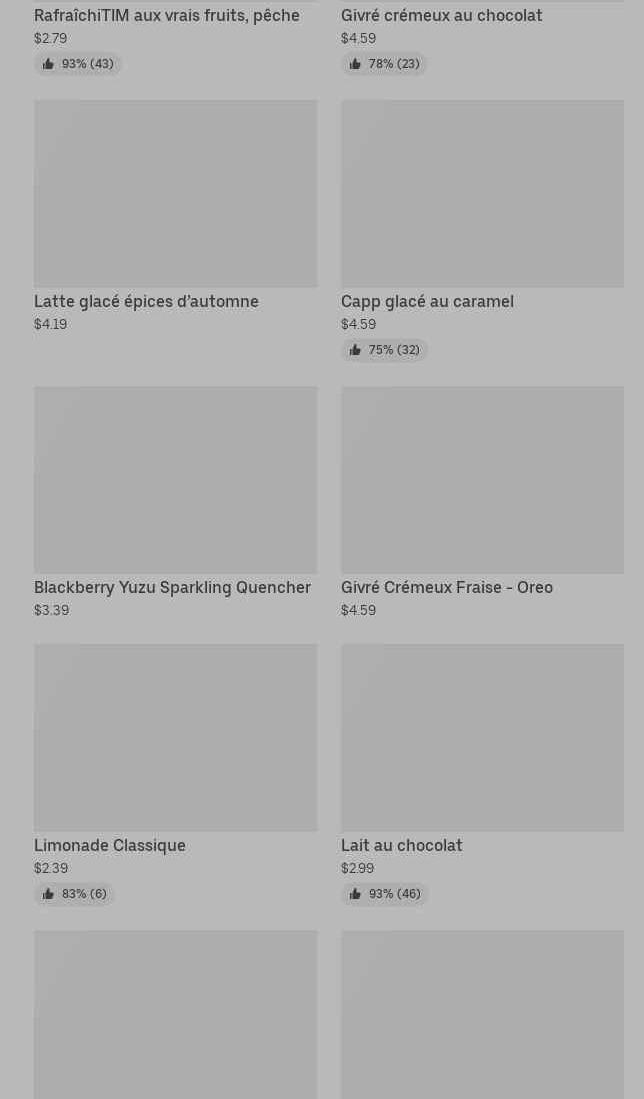Click the 93% (43) rating badge
This screenshot has width=644, height=1099.
(78, 64)
